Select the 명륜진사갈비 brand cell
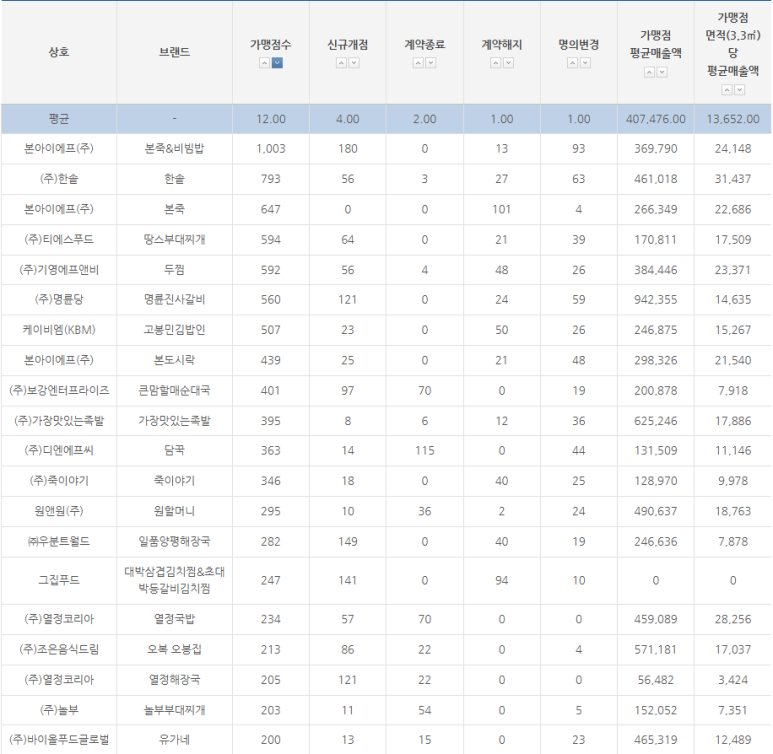Viewport: 773px width, 754px height. pos(175,299)
